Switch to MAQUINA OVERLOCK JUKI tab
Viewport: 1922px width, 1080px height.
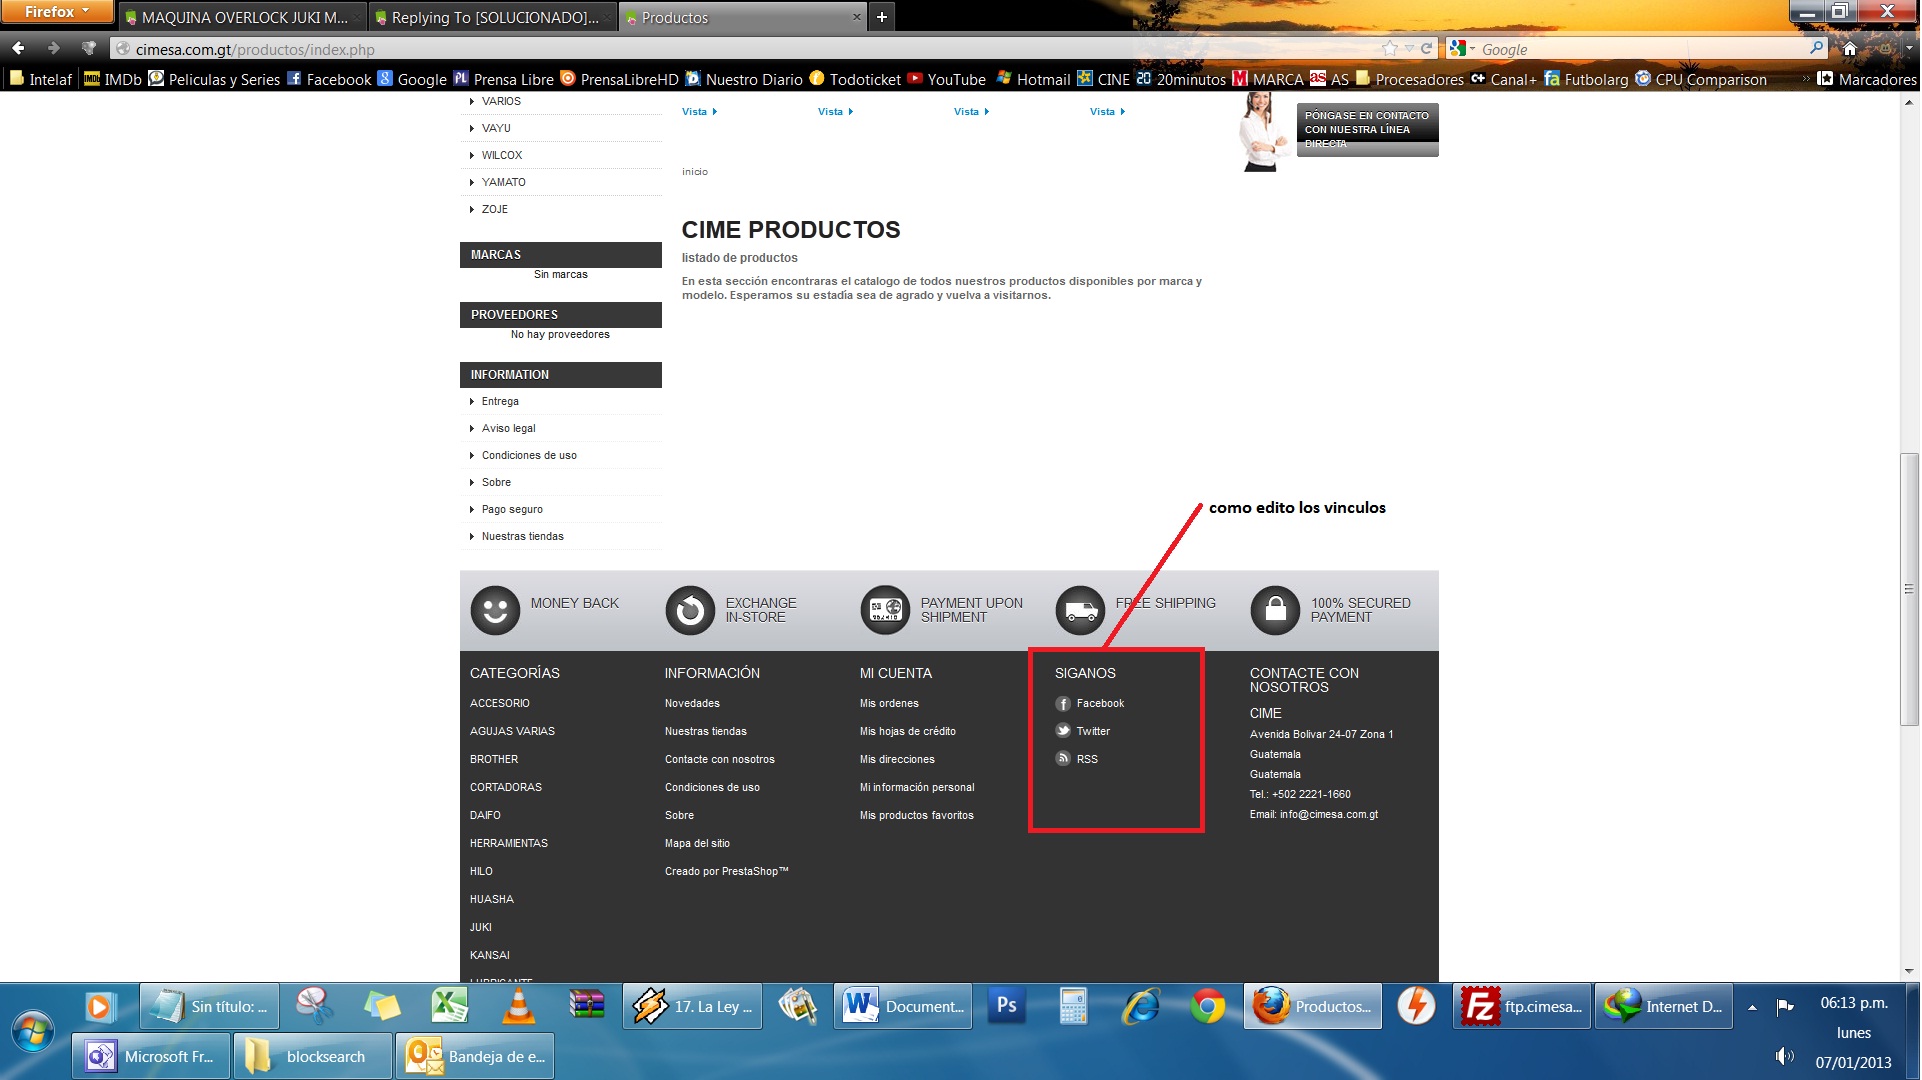coord(243,17)
